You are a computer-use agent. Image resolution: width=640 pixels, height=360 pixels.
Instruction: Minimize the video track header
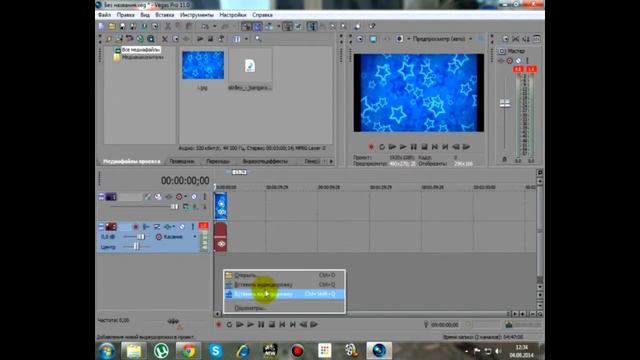point(101,197)
